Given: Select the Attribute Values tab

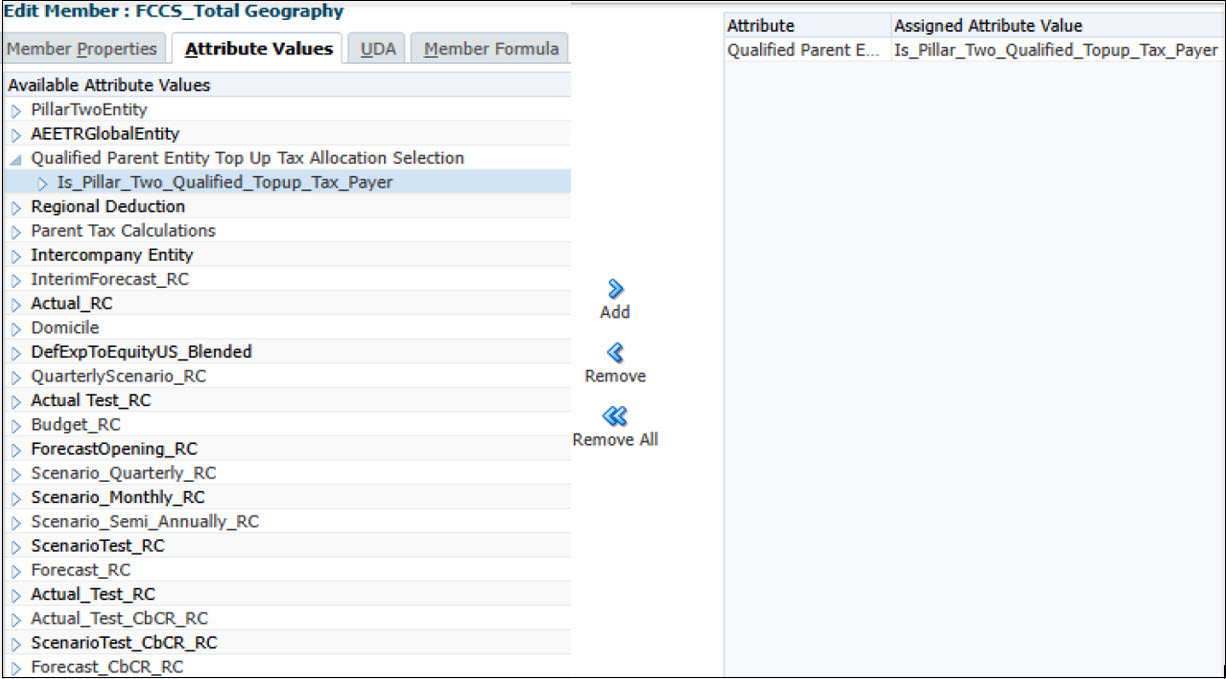Looking at the screenshot, I should (257, 47).
